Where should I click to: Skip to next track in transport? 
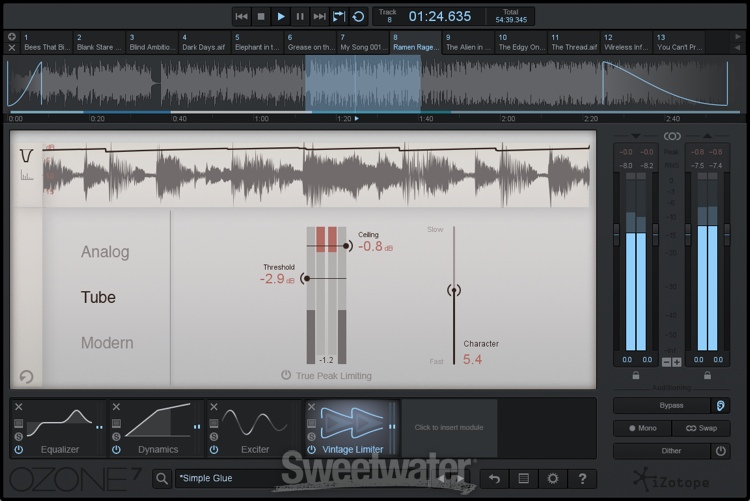coord(319,17)
